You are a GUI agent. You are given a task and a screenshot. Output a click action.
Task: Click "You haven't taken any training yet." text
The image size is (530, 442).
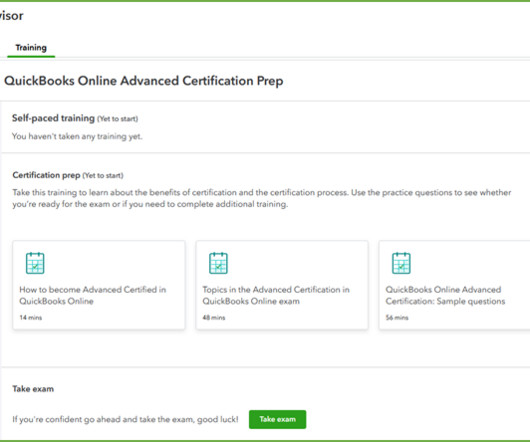77,137
